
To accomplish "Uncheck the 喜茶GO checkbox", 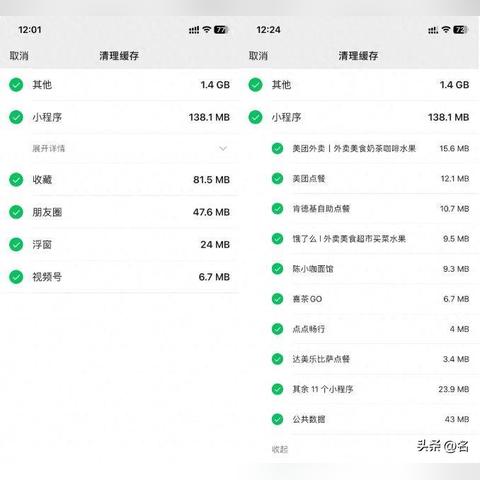I will coord(277,299).
